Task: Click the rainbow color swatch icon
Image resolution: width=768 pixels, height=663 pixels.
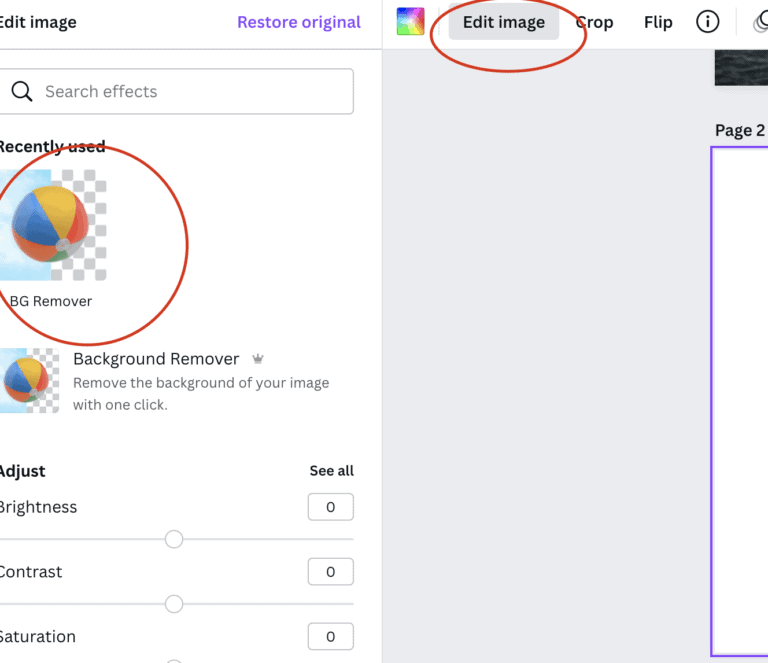Action: click(410, 22)
